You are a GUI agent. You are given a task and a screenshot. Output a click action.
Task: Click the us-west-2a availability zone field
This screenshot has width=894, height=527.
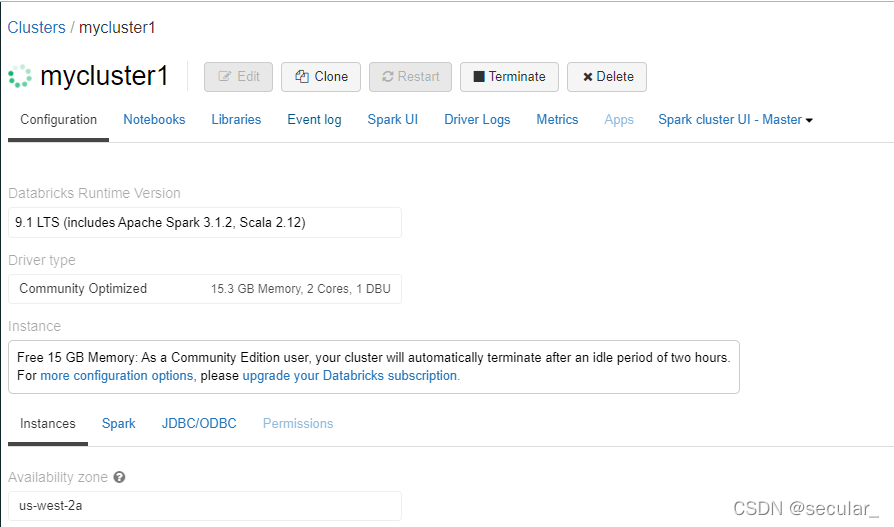click(205, 506)
